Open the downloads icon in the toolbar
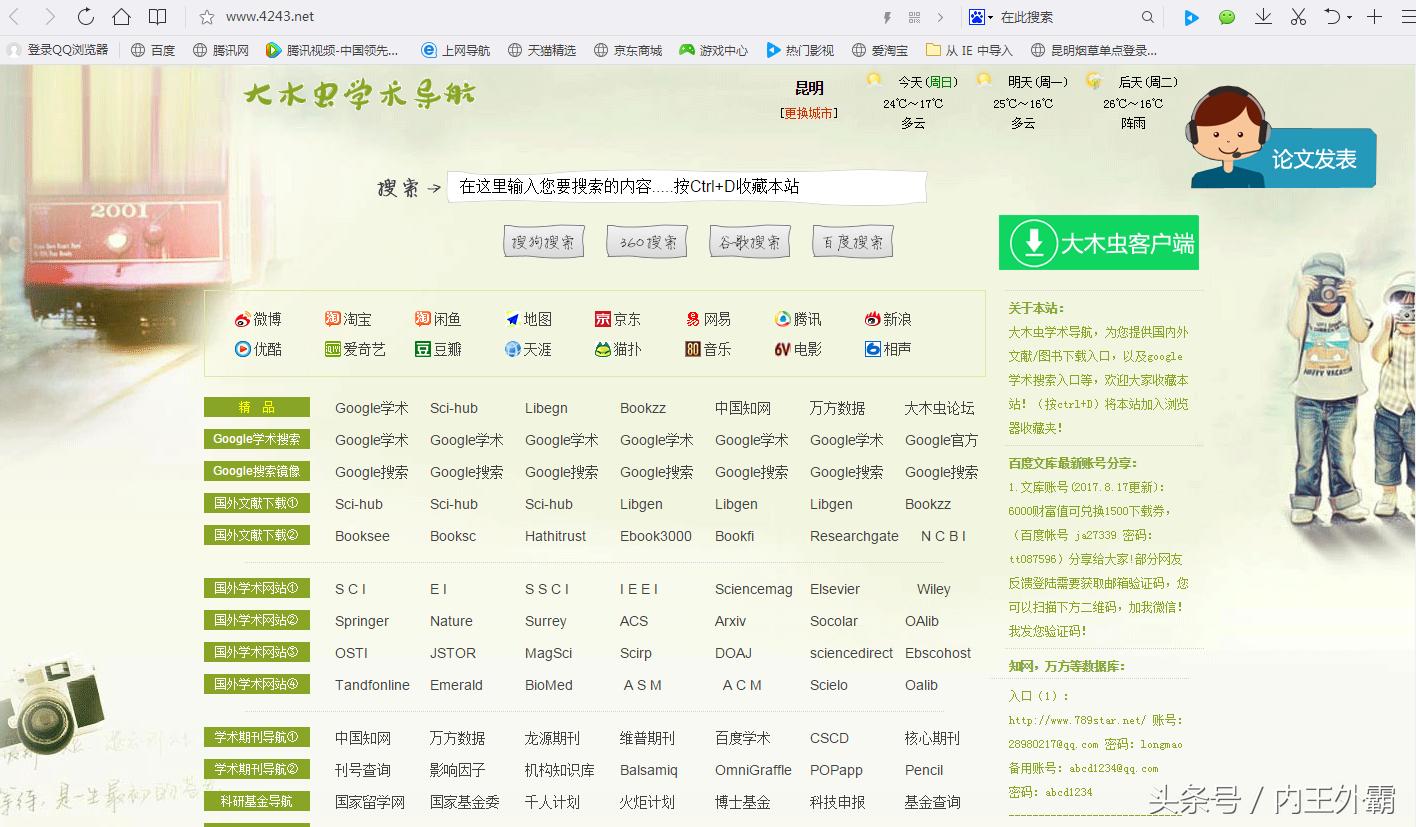 click(1262, 16)
